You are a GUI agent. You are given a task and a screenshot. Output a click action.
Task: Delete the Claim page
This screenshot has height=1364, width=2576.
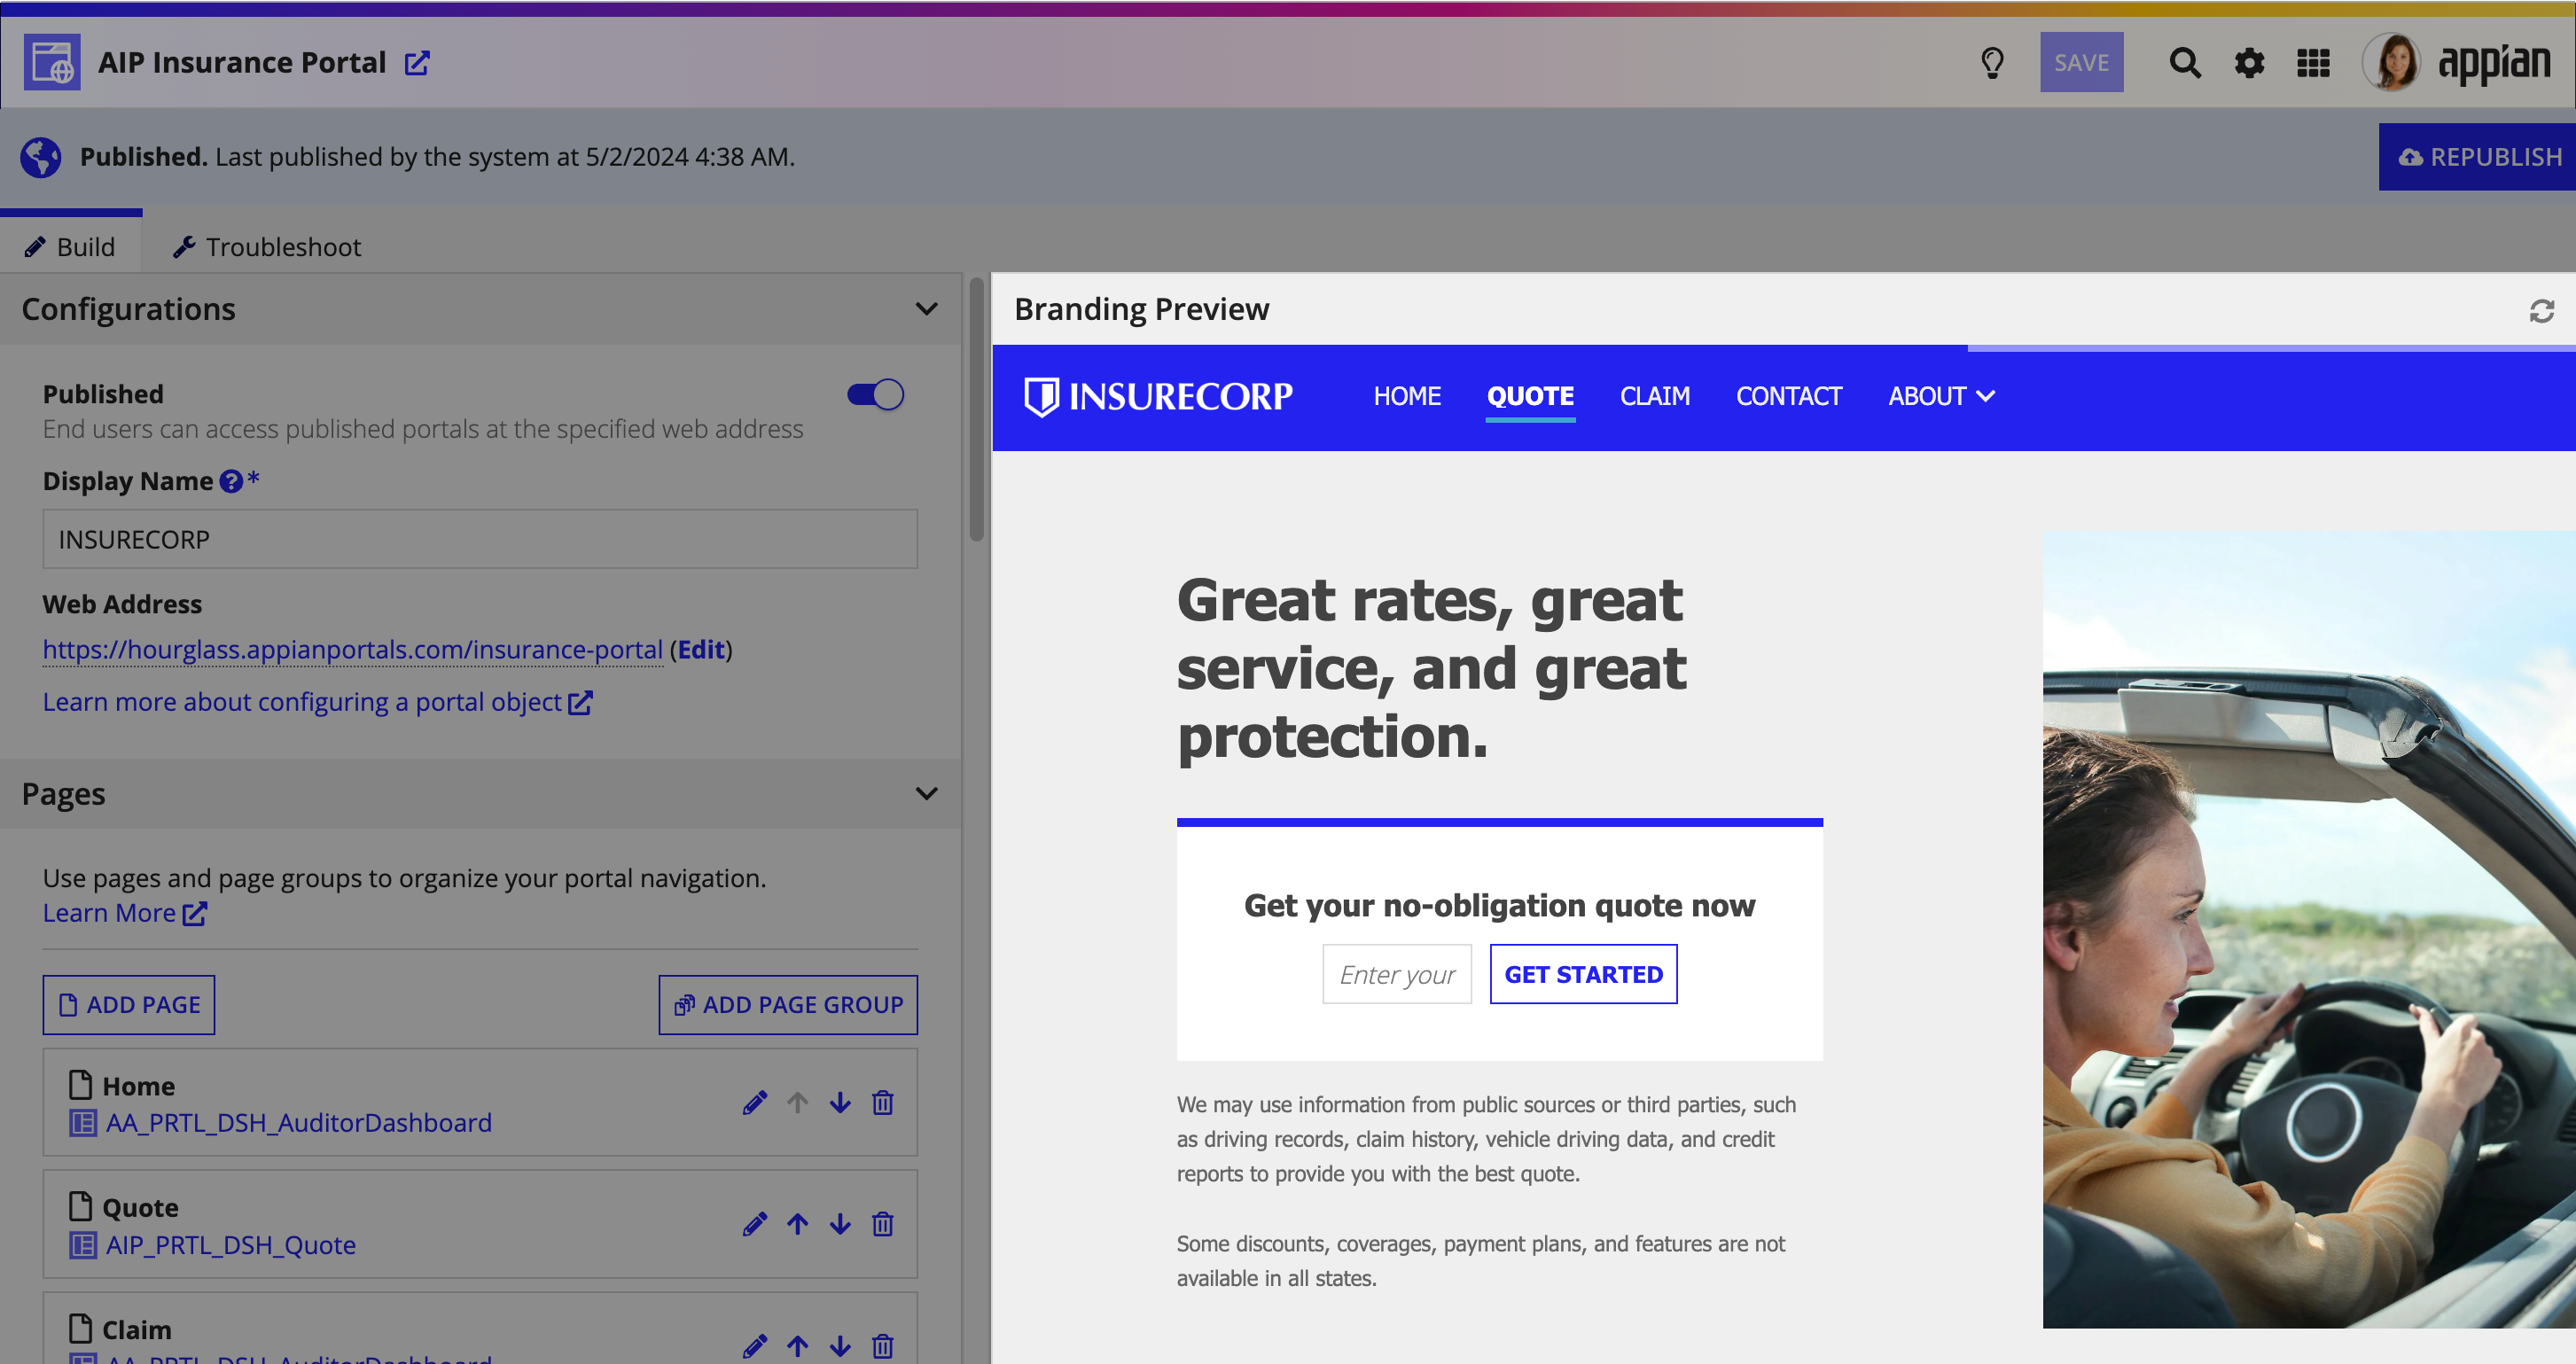point(882,1346)
